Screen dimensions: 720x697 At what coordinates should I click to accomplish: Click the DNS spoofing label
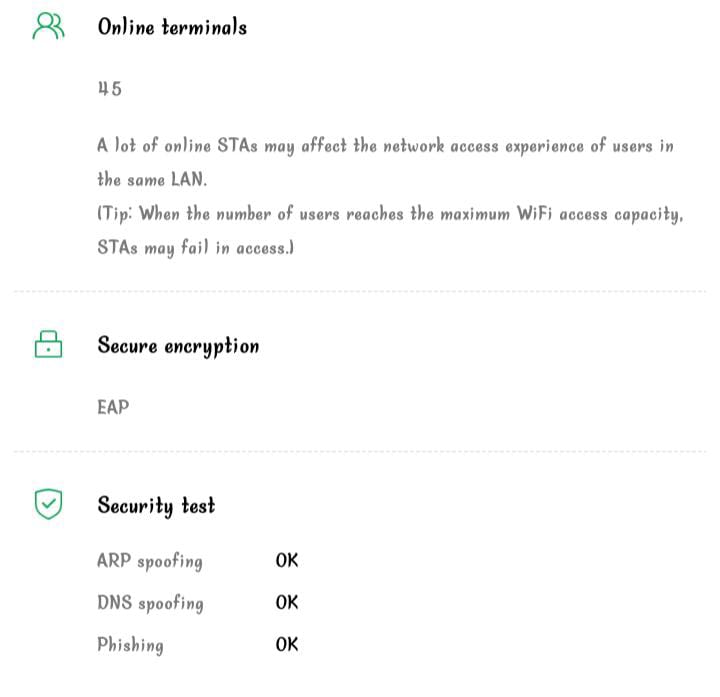[x=150, y=603]
